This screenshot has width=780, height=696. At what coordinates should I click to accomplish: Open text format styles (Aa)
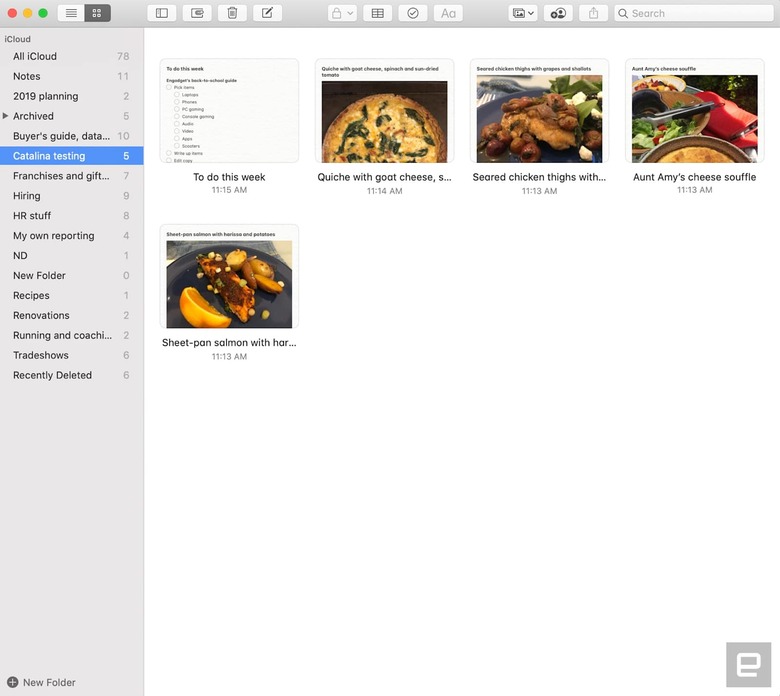click(448, 13)
